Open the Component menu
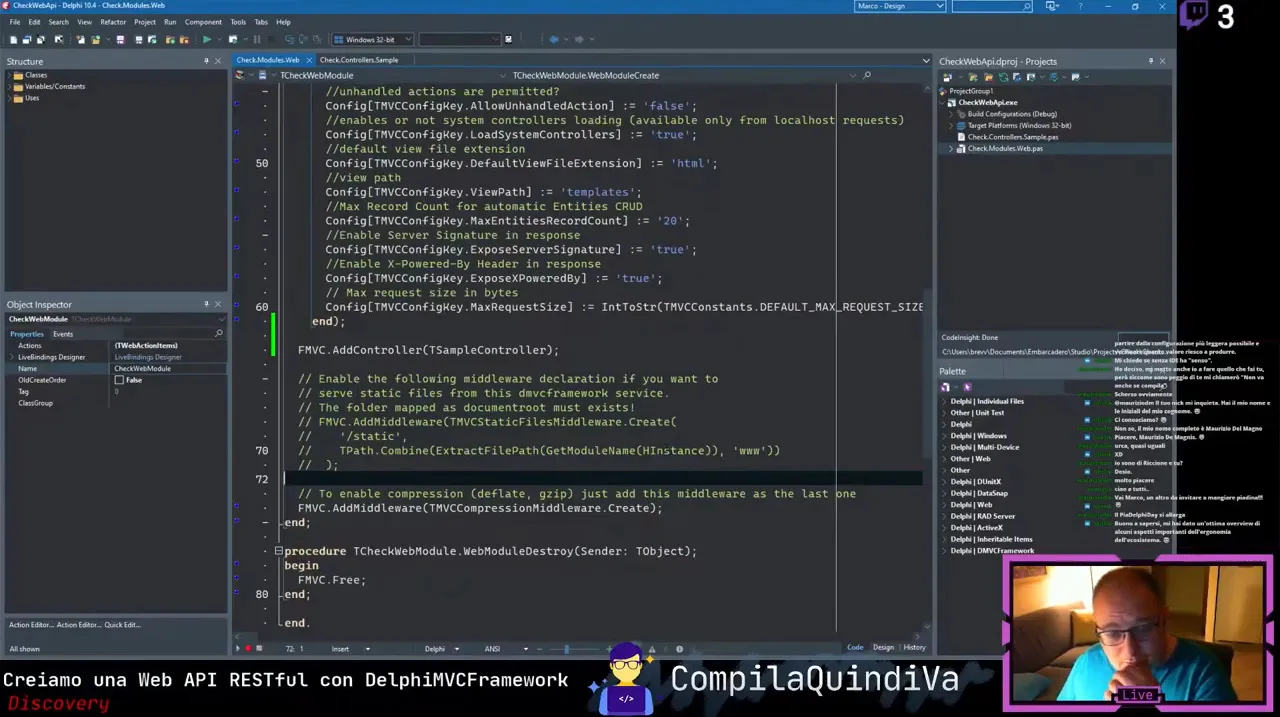This screenshot has height=717, width=1280. pyautogui.click(x=203, y=21)
